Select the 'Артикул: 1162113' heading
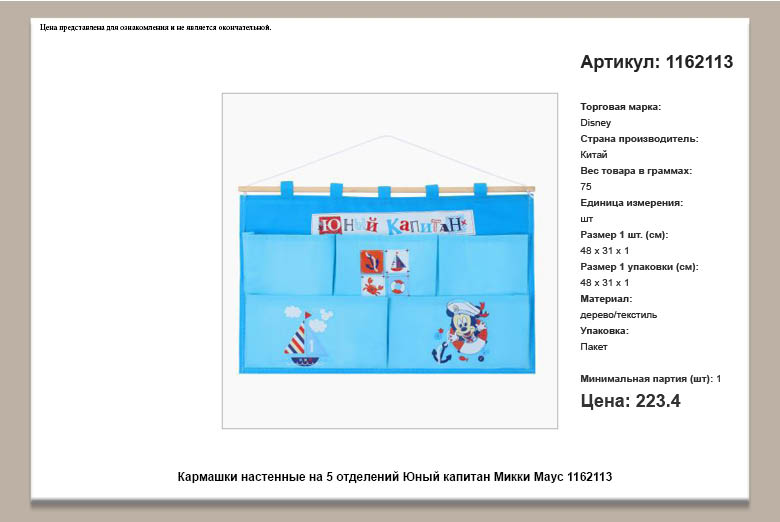 657,62
